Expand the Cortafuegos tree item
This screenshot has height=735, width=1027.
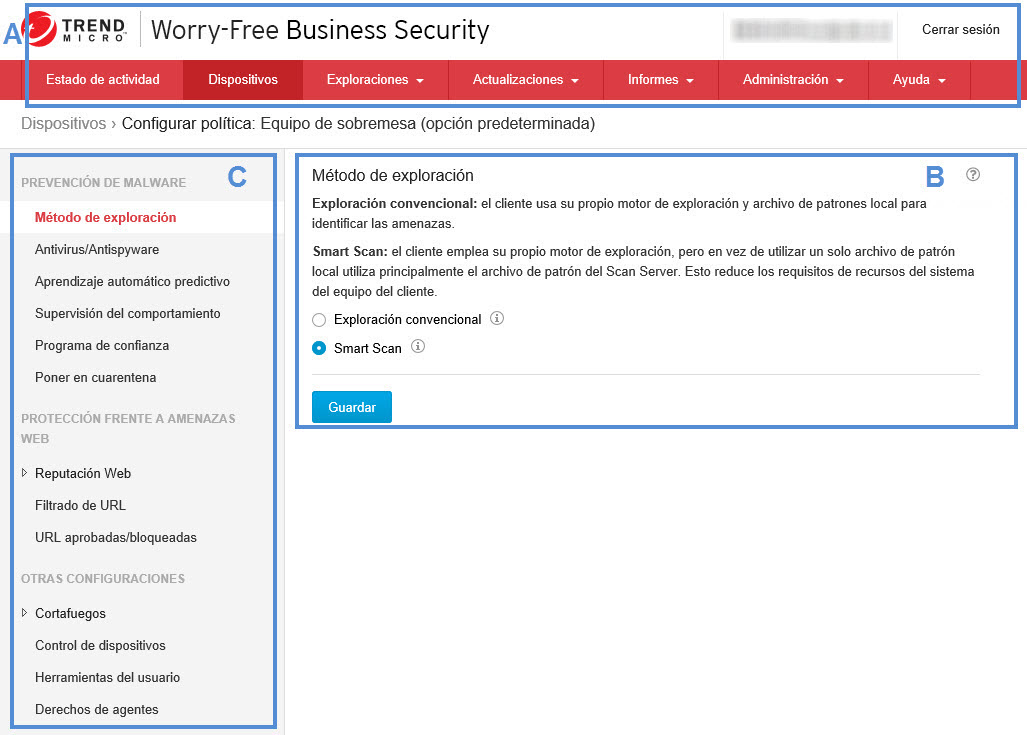point(24,613)
